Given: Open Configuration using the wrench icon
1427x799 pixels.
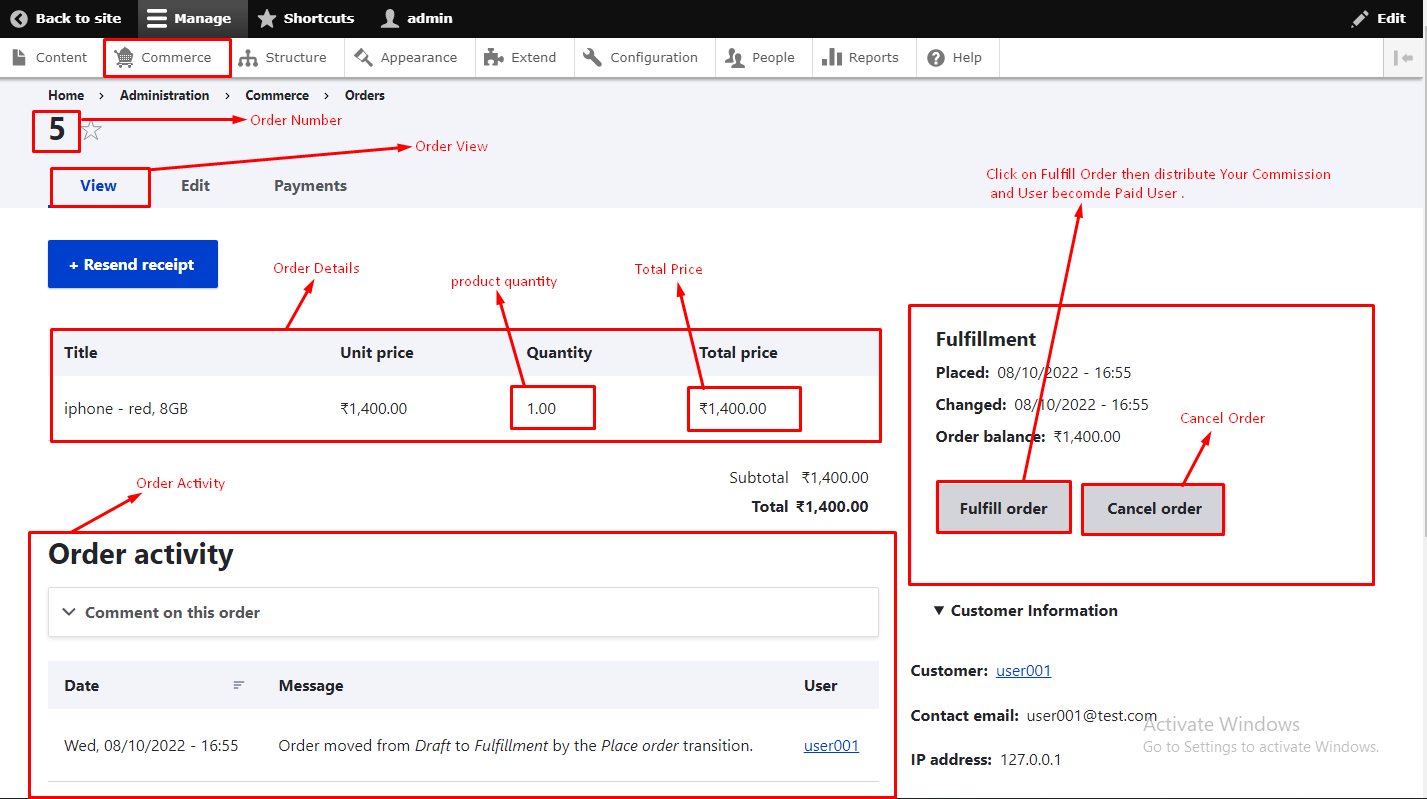Looking at the screenshot, I should [x=593, y=58].
